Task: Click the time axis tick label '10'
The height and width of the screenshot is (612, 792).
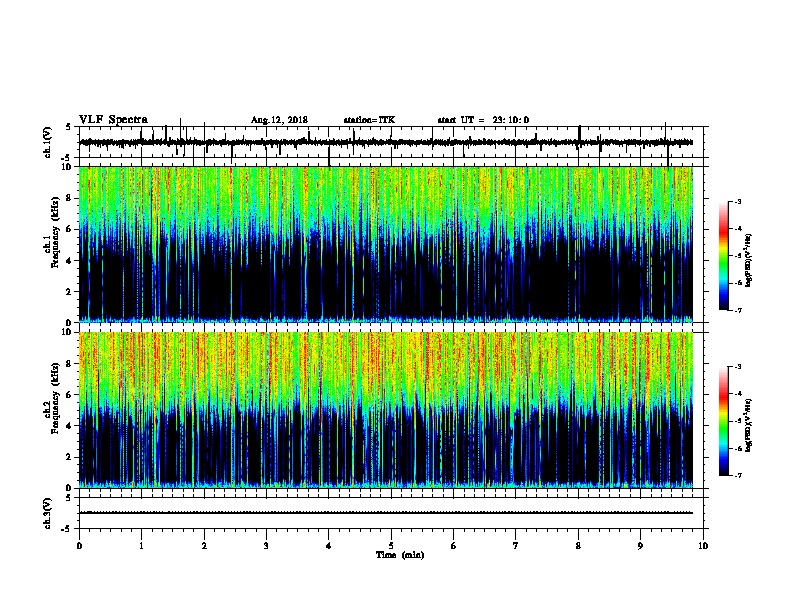Action: pos(703,546)
